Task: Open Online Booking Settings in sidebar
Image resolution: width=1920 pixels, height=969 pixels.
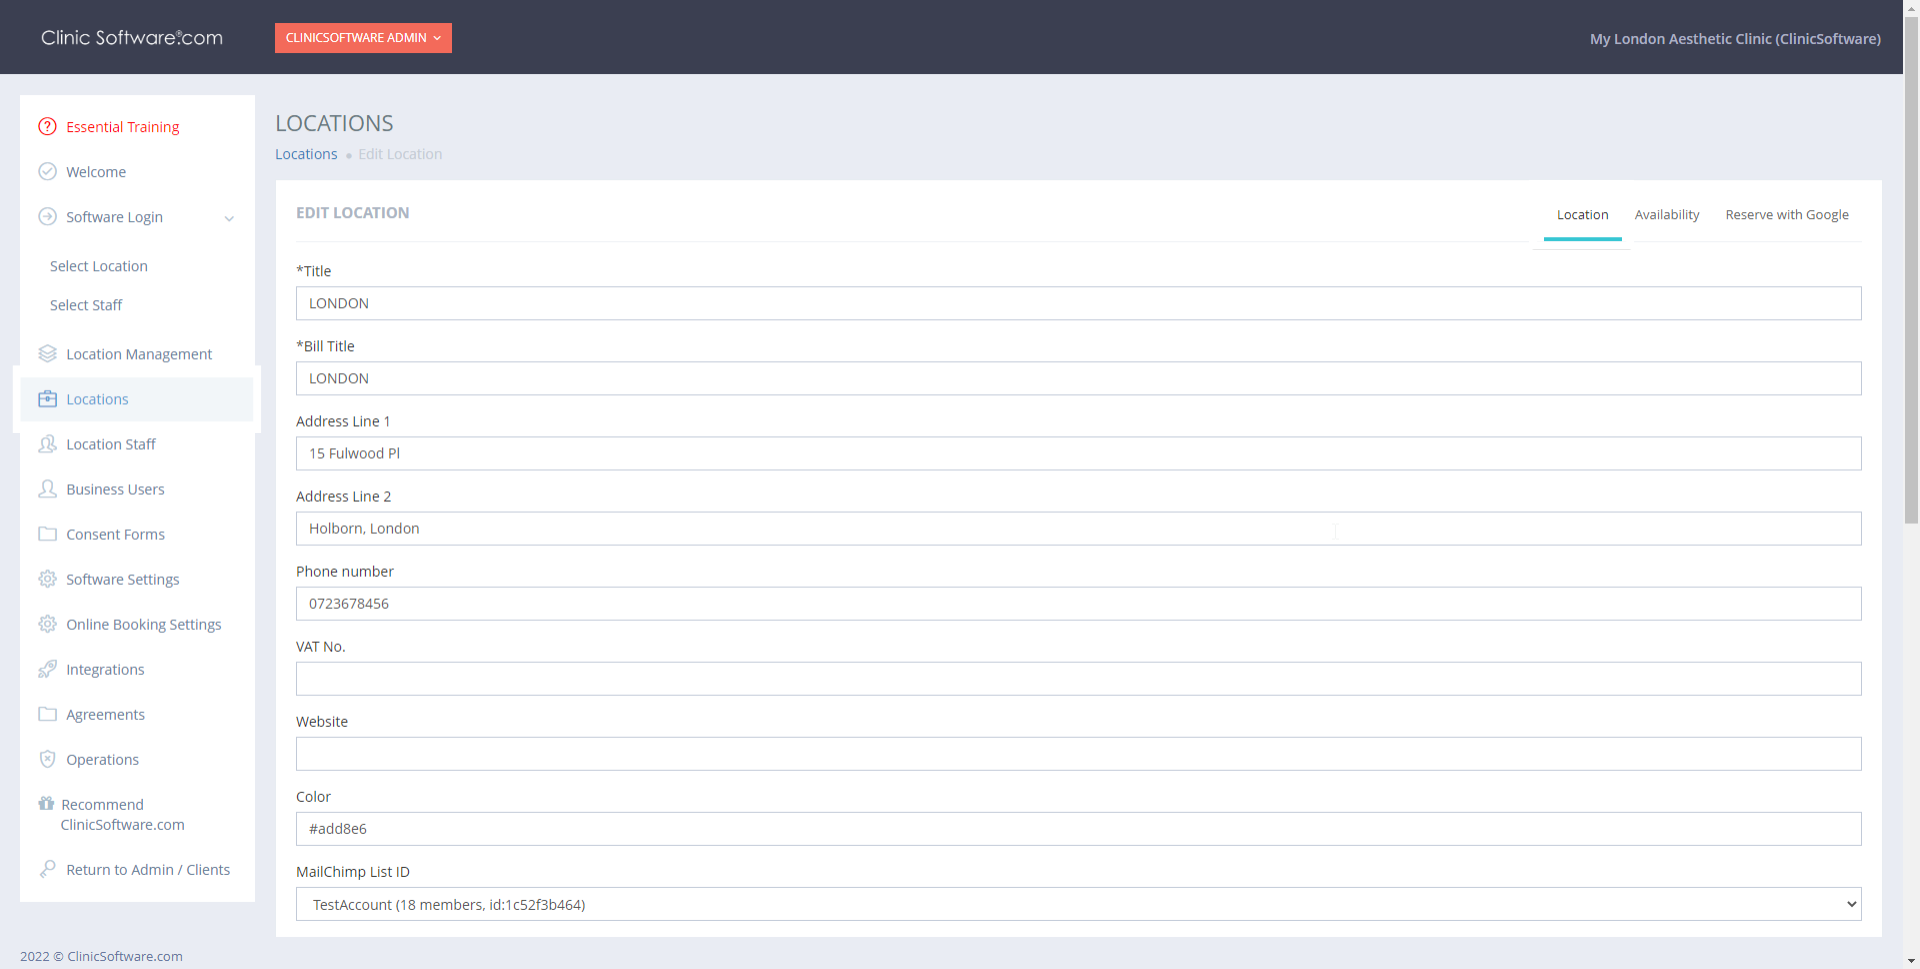Action: click(143, 624)
